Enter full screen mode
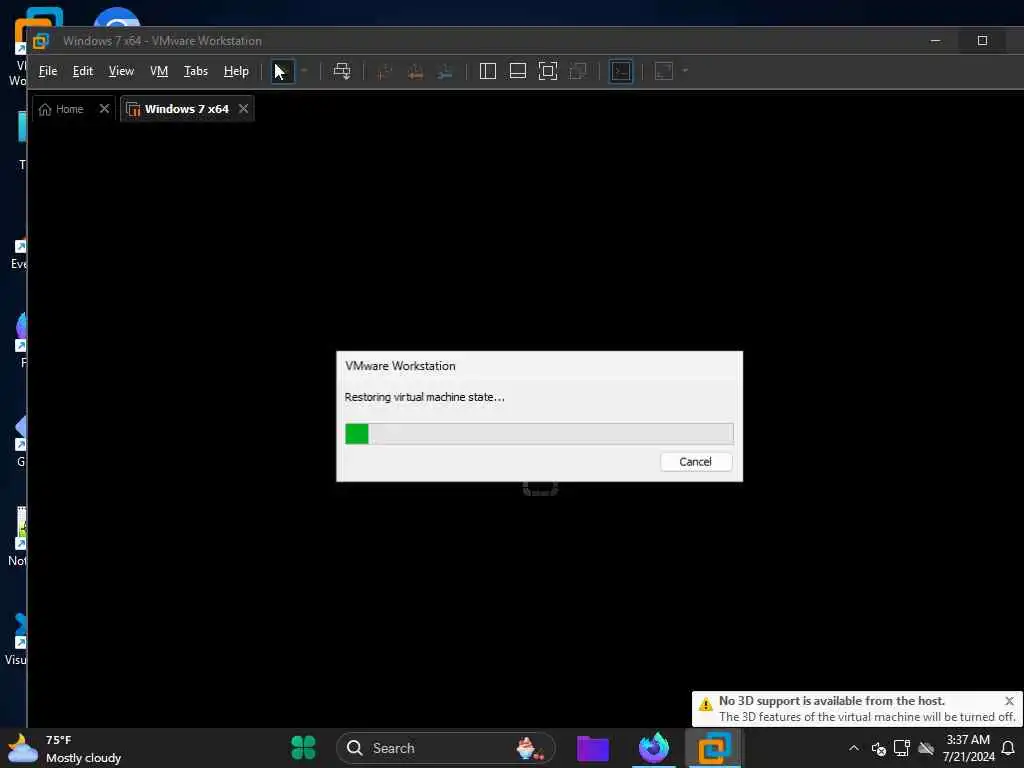The height and width of the screenshot is (768, 1024). pos(548,71)
